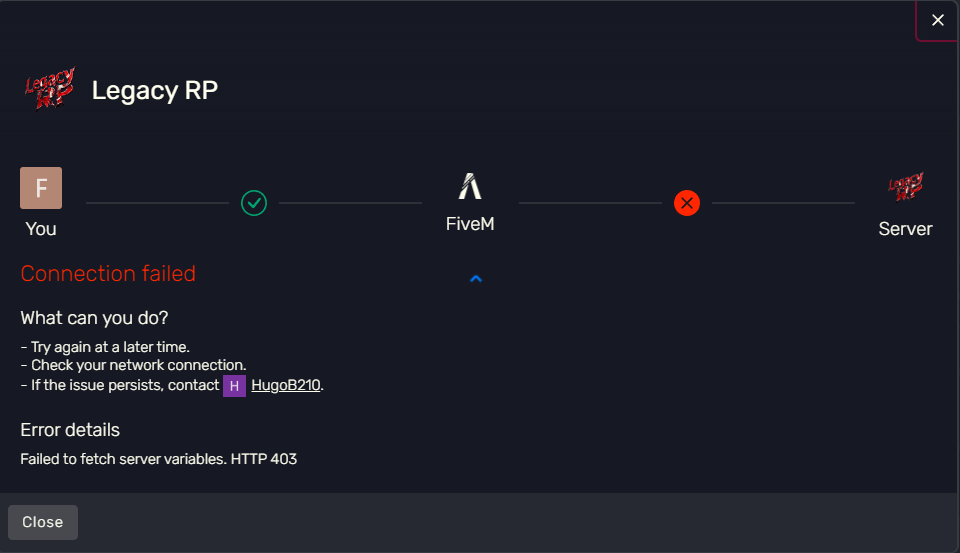Viewport: 960px width, 553px height.
Task: Click the 'Connection failed' heading
Action: (108, 274)
